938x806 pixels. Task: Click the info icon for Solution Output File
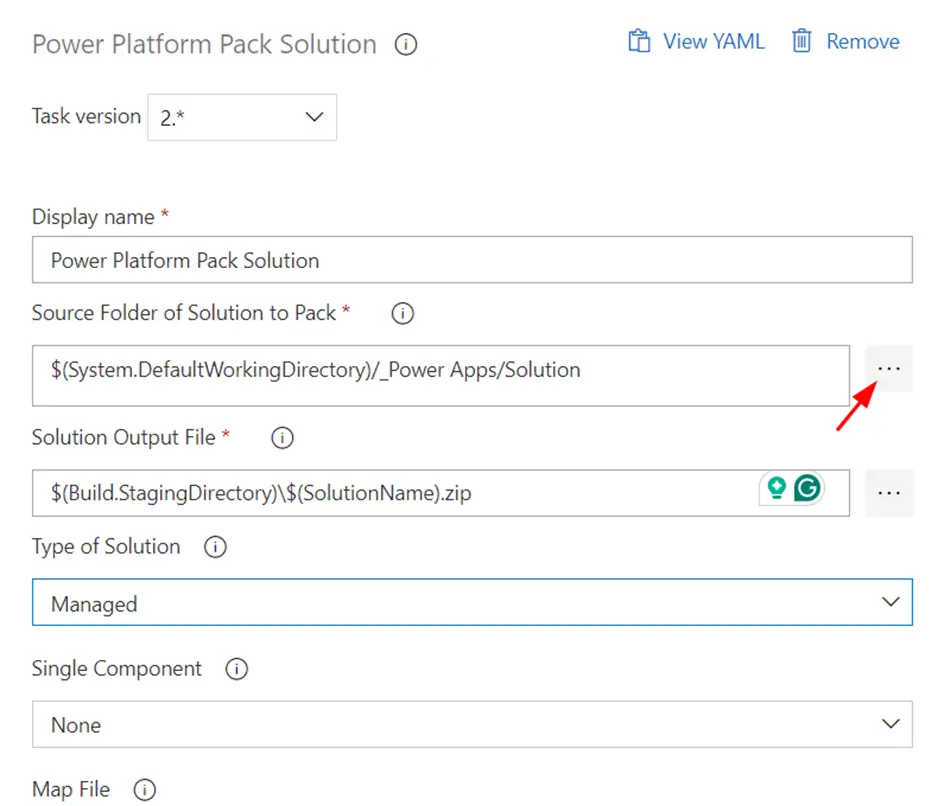282,437
